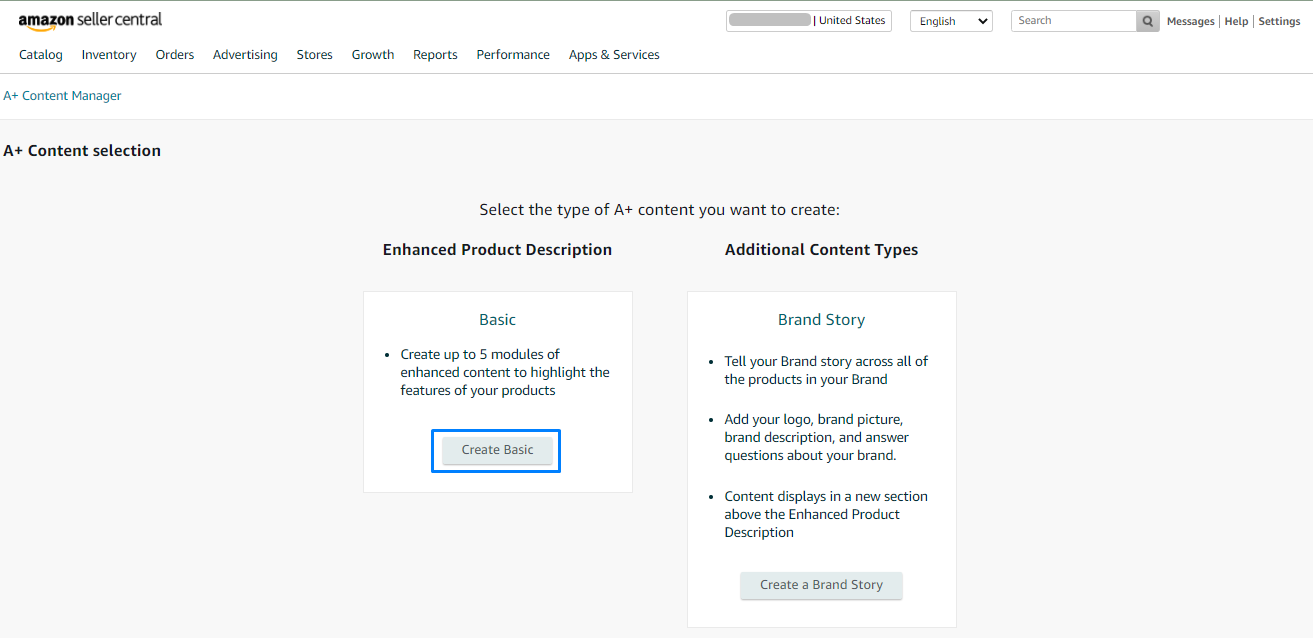Screen dimensions: 1313x638
Task: Open the Catalog menu
Action: pos(41,55)
